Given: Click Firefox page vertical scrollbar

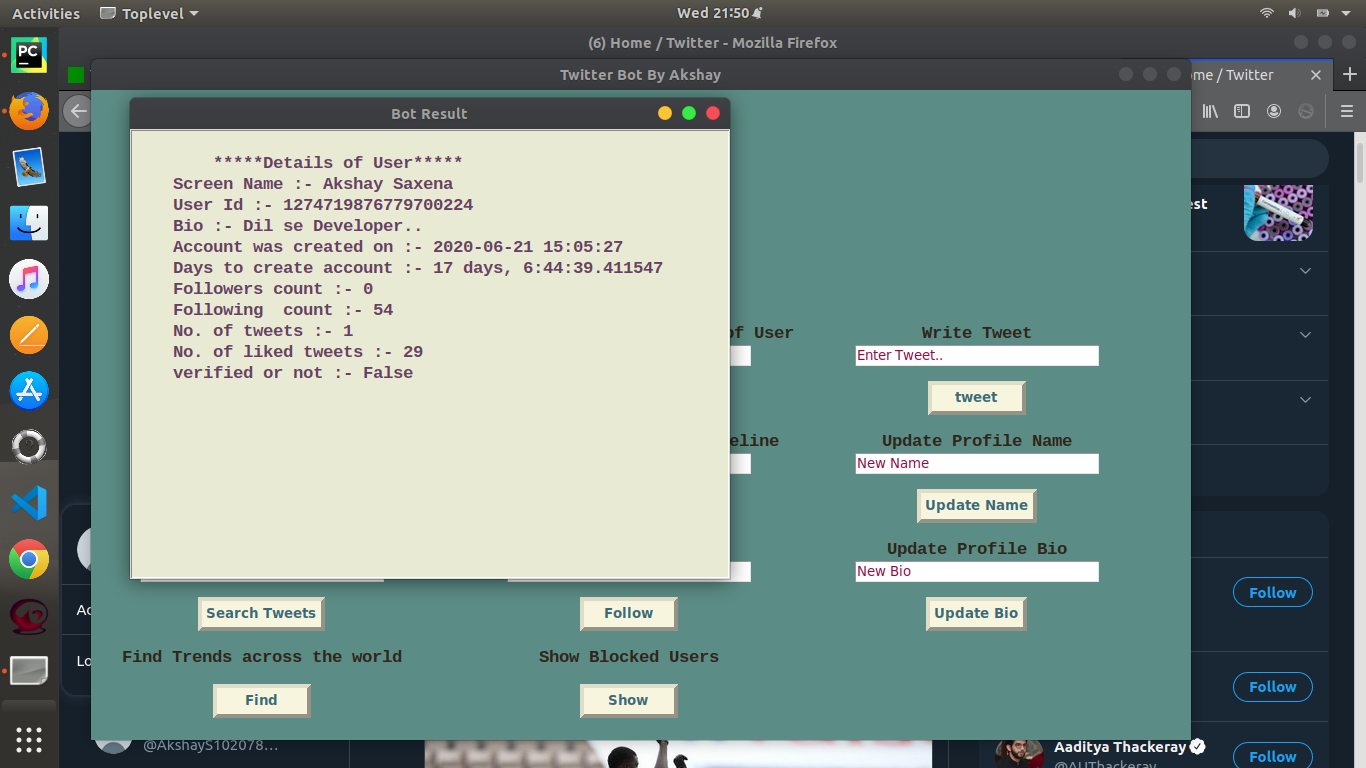Looking at the screenshot, I should tap(1359, 160).
